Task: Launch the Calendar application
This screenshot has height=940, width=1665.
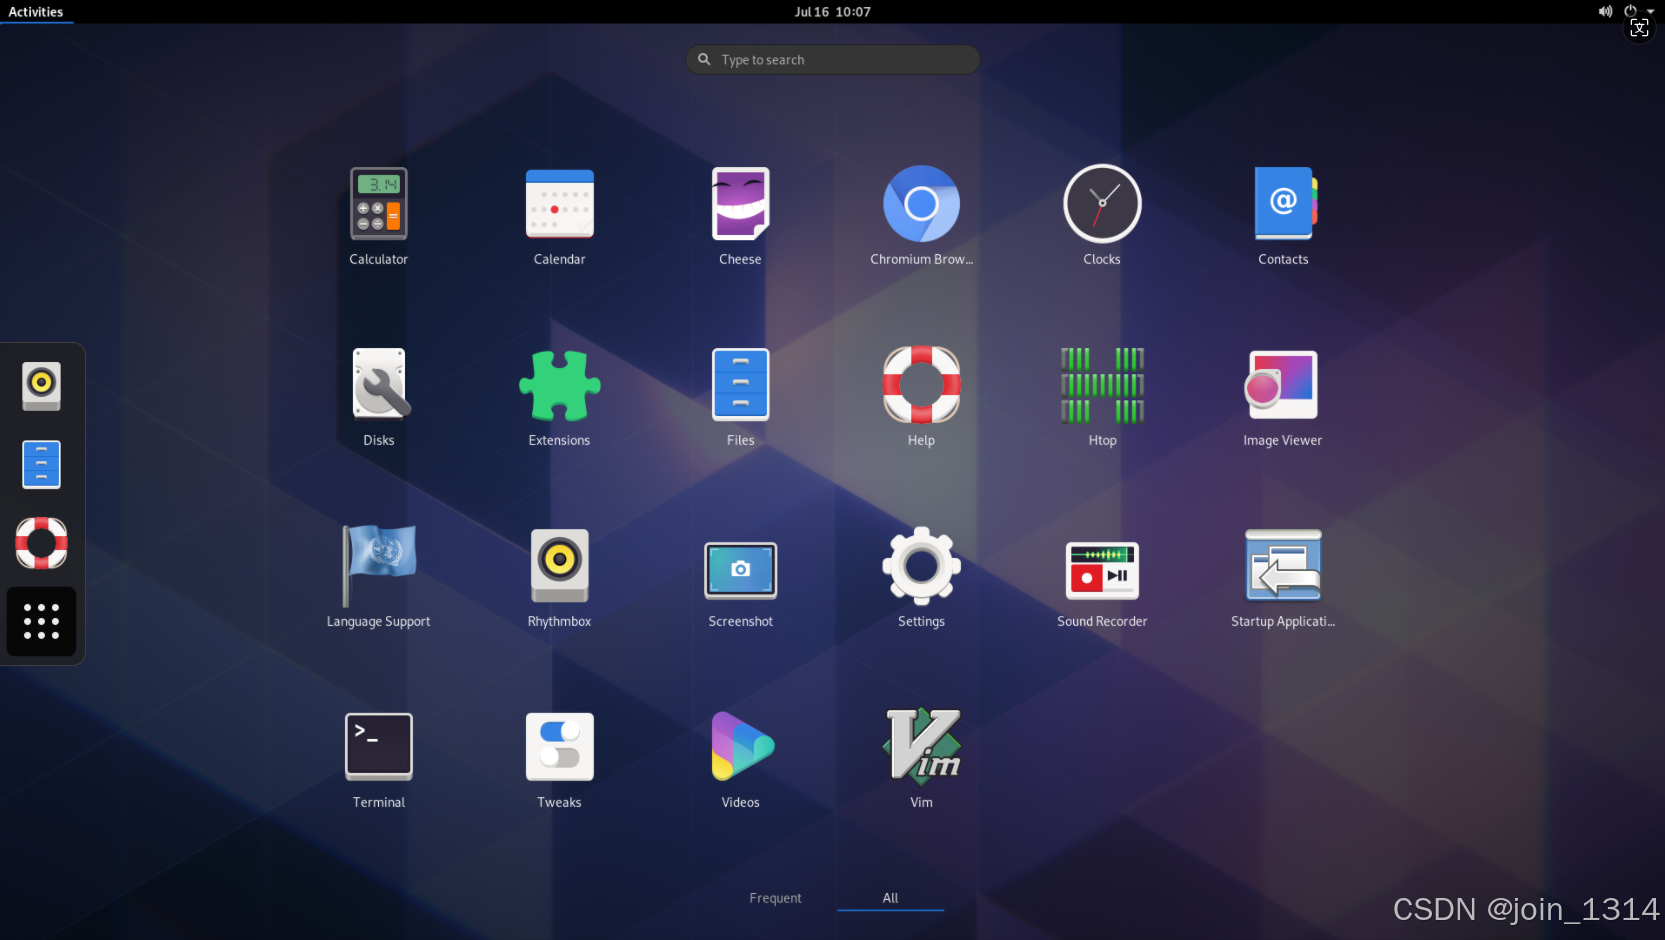Action: 559,204
